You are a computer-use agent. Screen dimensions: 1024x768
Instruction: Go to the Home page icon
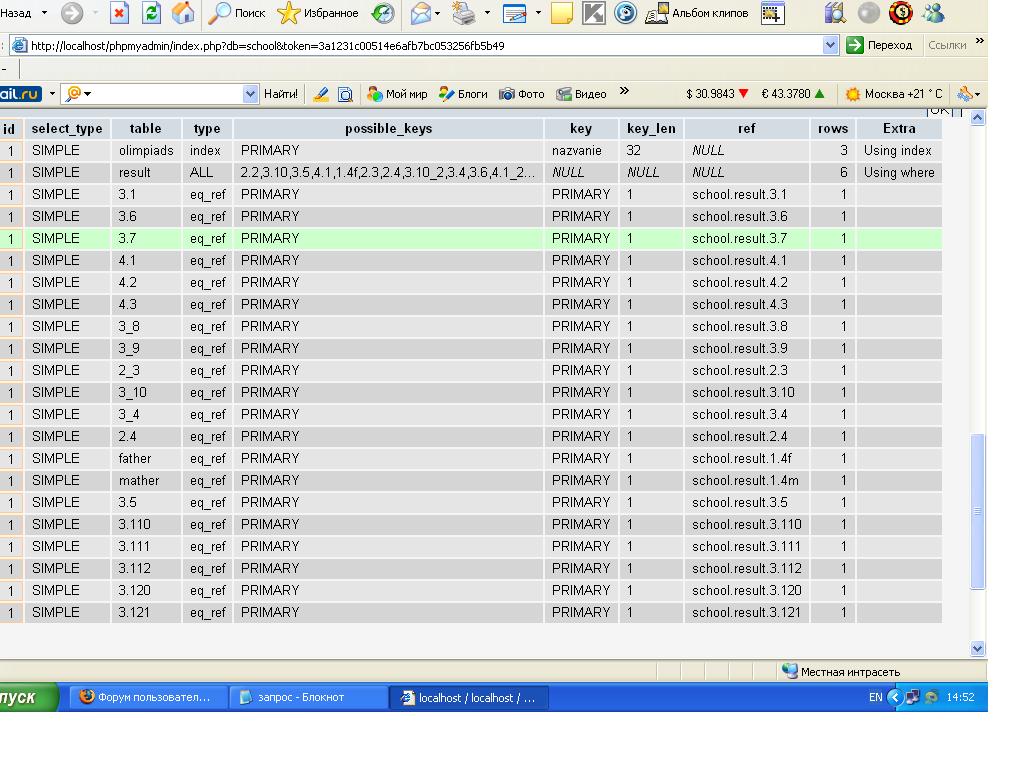(183, 13)
